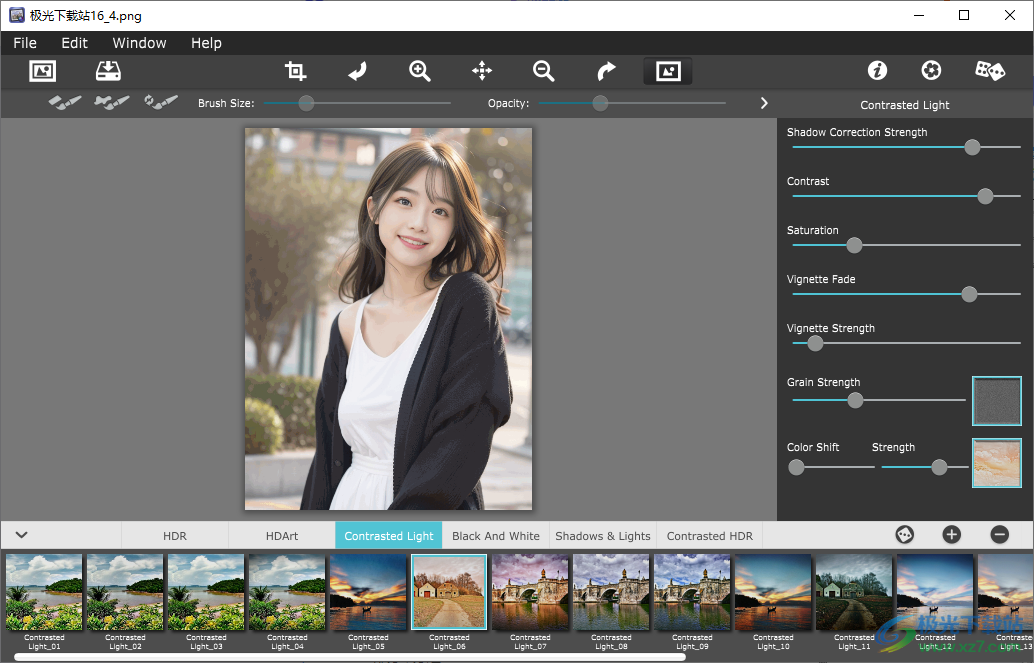
Task: Select the Crop tool
Action: tap(295, 71)
